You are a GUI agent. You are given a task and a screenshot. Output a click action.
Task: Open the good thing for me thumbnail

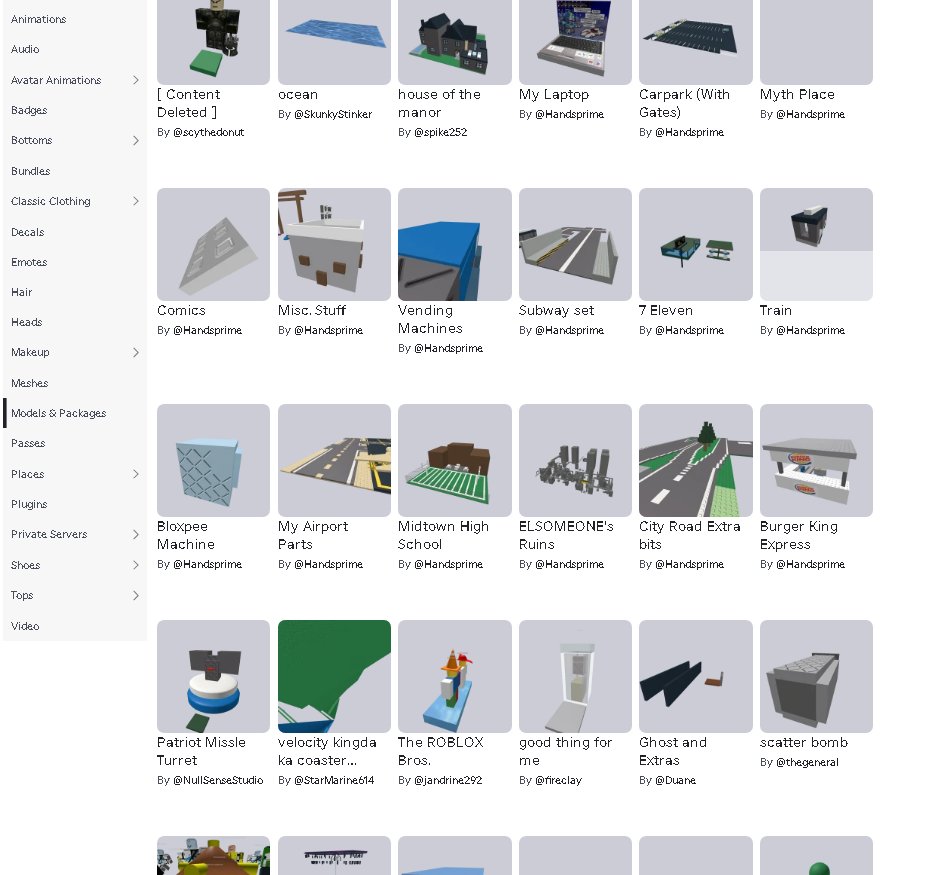coord(575,677)
